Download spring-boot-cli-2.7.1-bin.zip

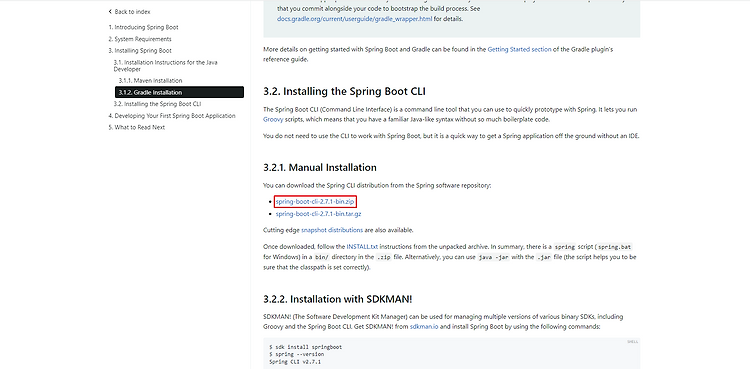[315, 202]
